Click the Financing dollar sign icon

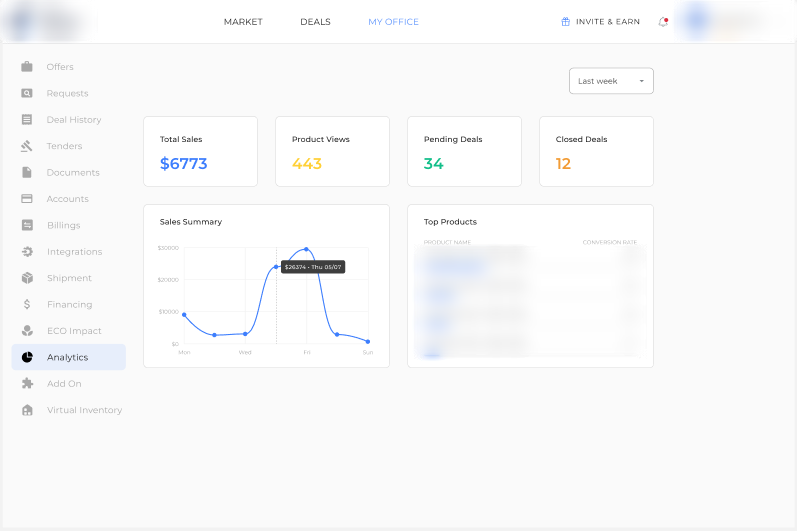point(27,304)
